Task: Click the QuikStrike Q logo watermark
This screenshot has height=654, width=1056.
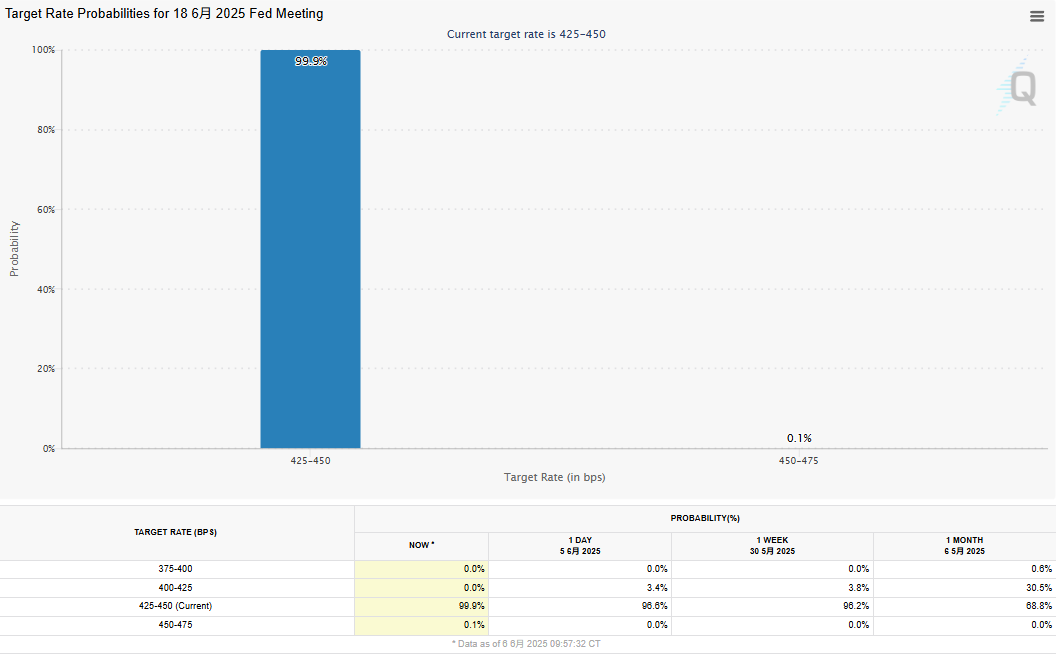Action: 1019,87
